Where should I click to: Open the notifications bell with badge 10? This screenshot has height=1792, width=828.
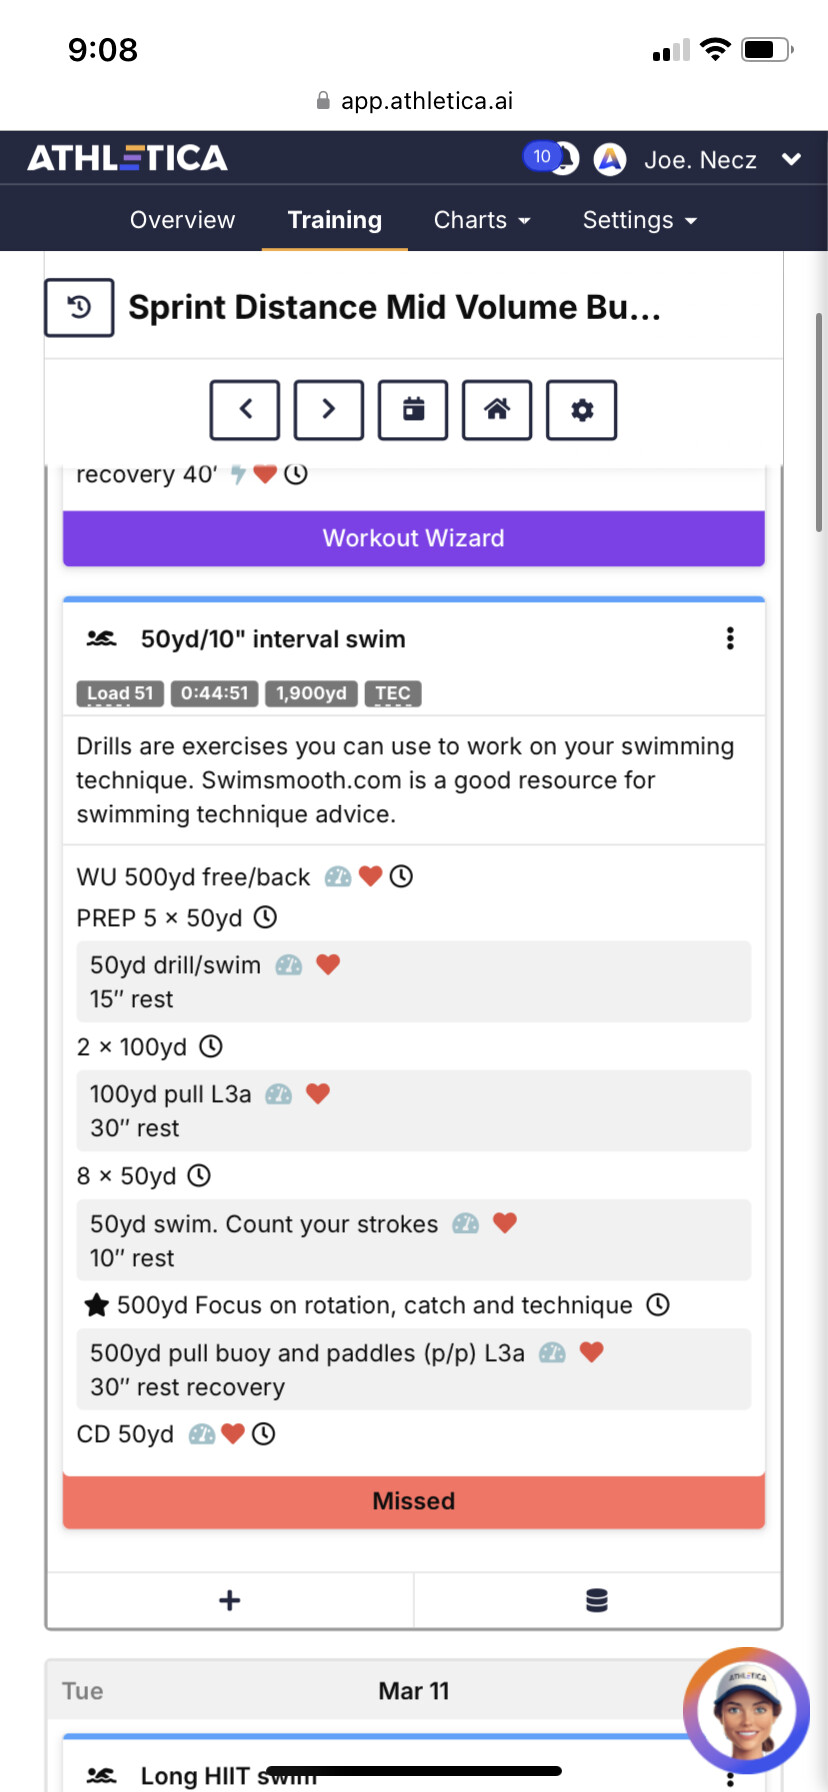point(552,158)
